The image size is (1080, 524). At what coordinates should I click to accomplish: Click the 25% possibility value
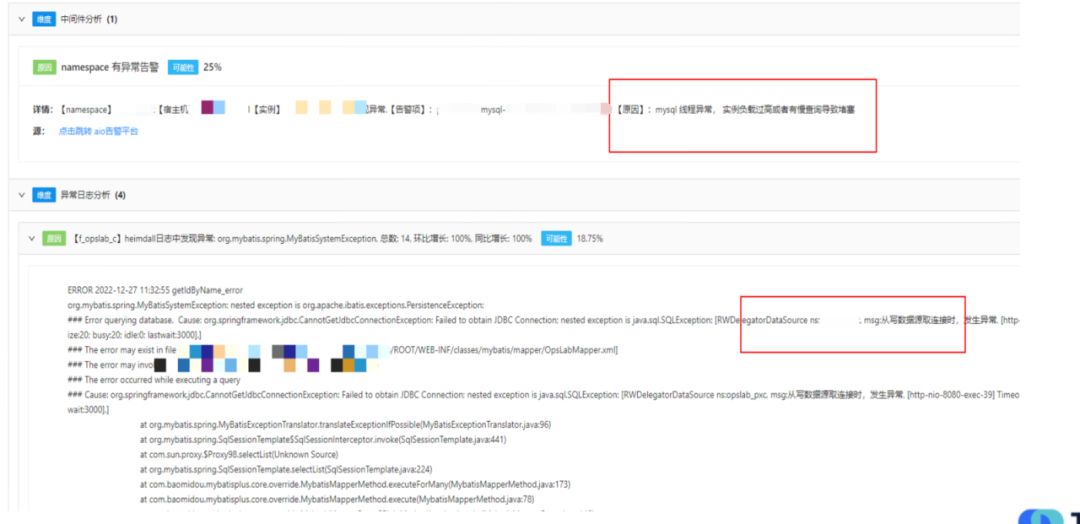coord(212,67)
